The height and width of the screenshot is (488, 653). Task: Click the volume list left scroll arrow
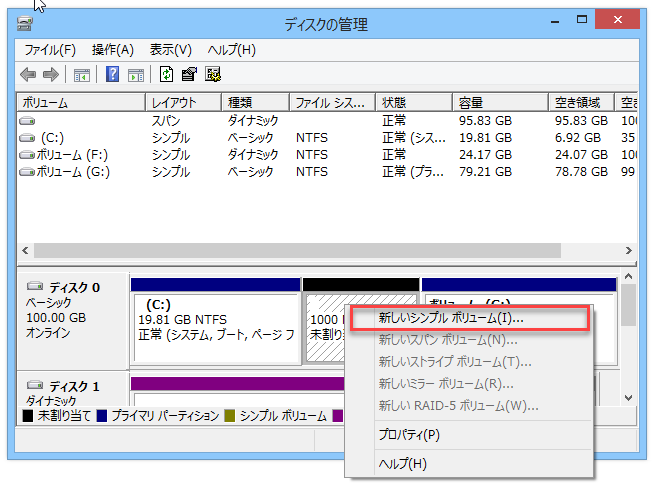25,251
